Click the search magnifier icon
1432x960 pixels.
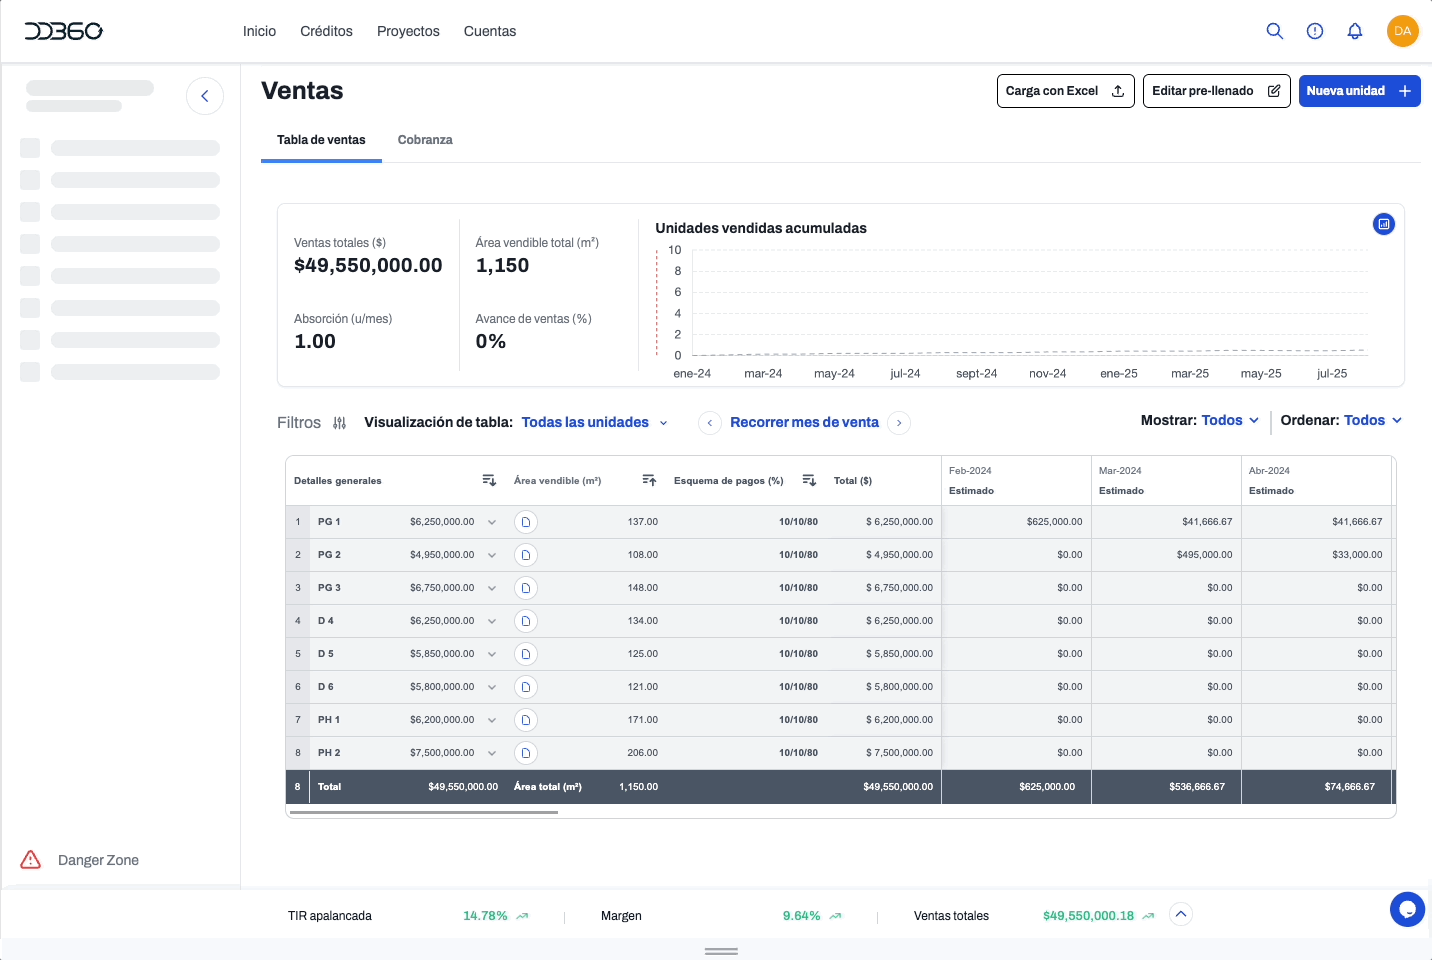[1274, 31]
